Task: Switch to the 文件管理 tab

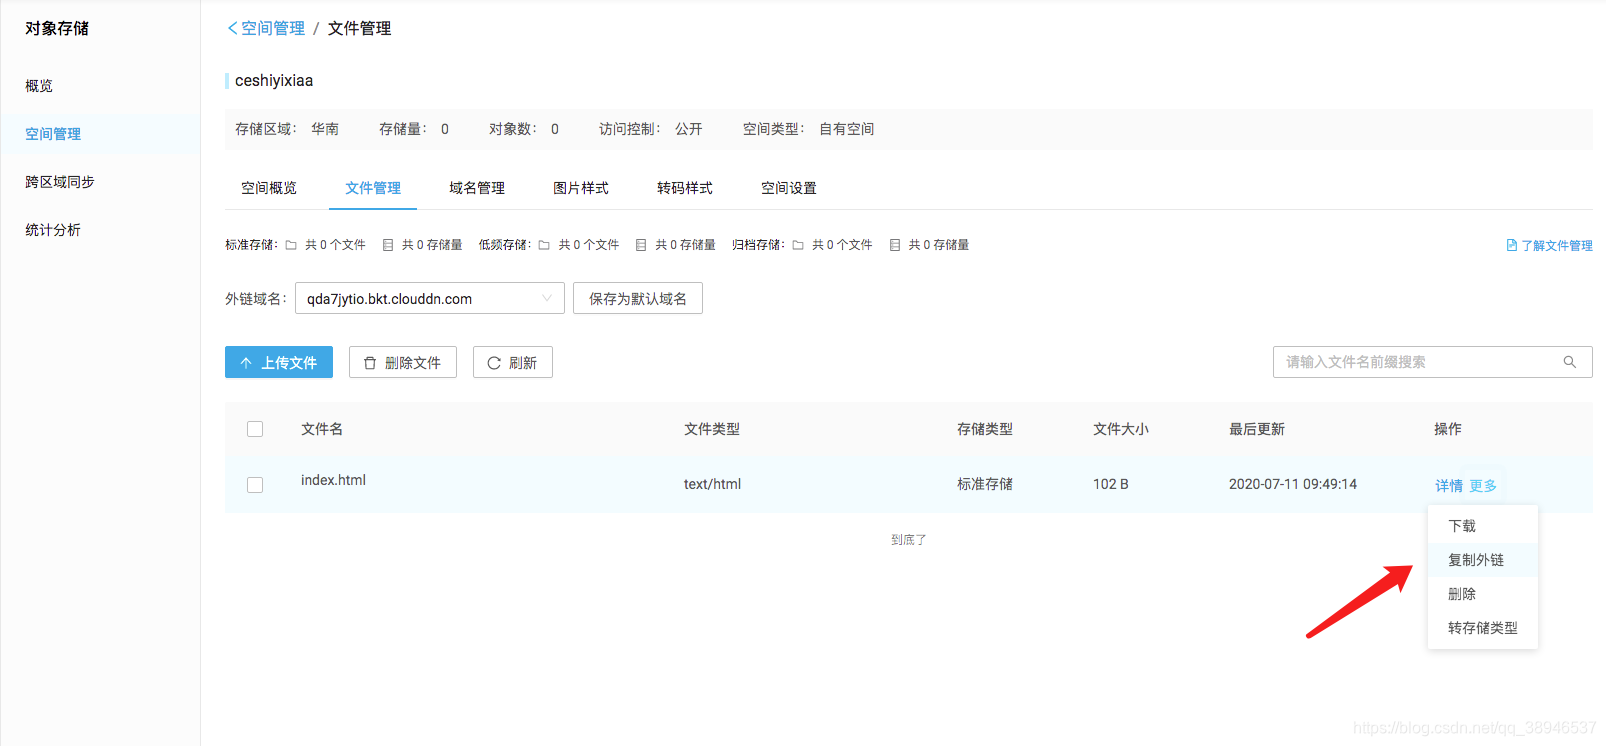Action: point(373,188)
